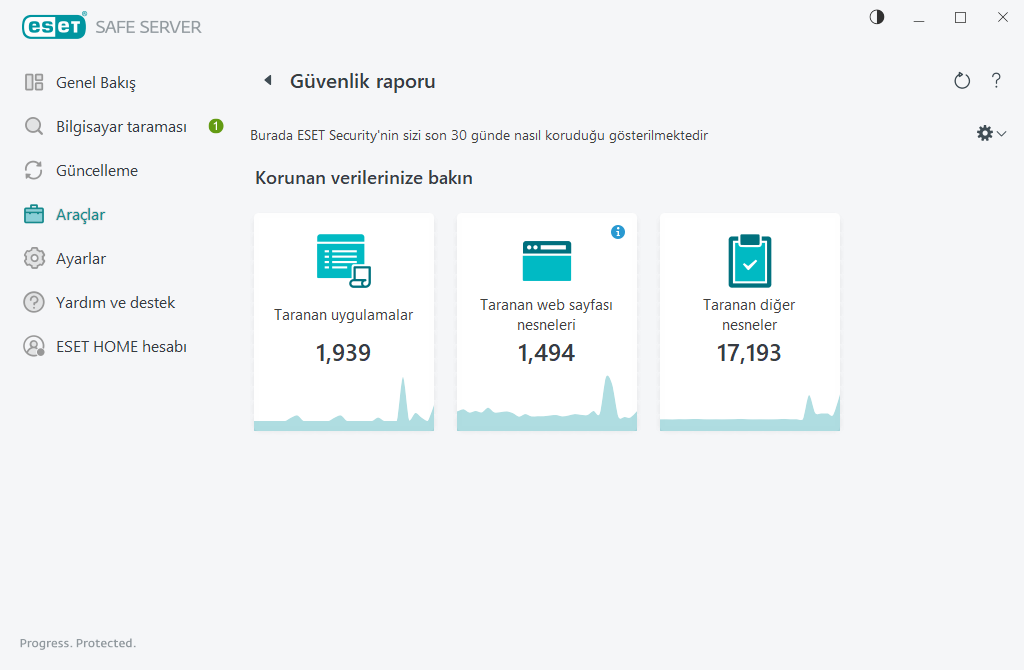
Task: Open the help question mark icon
Action: [996, 81]
